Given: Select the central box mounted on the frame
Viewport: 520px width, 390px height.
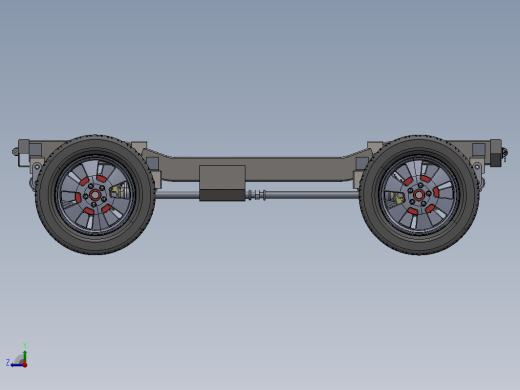Looking at the screenshot, I should point(222,183).
